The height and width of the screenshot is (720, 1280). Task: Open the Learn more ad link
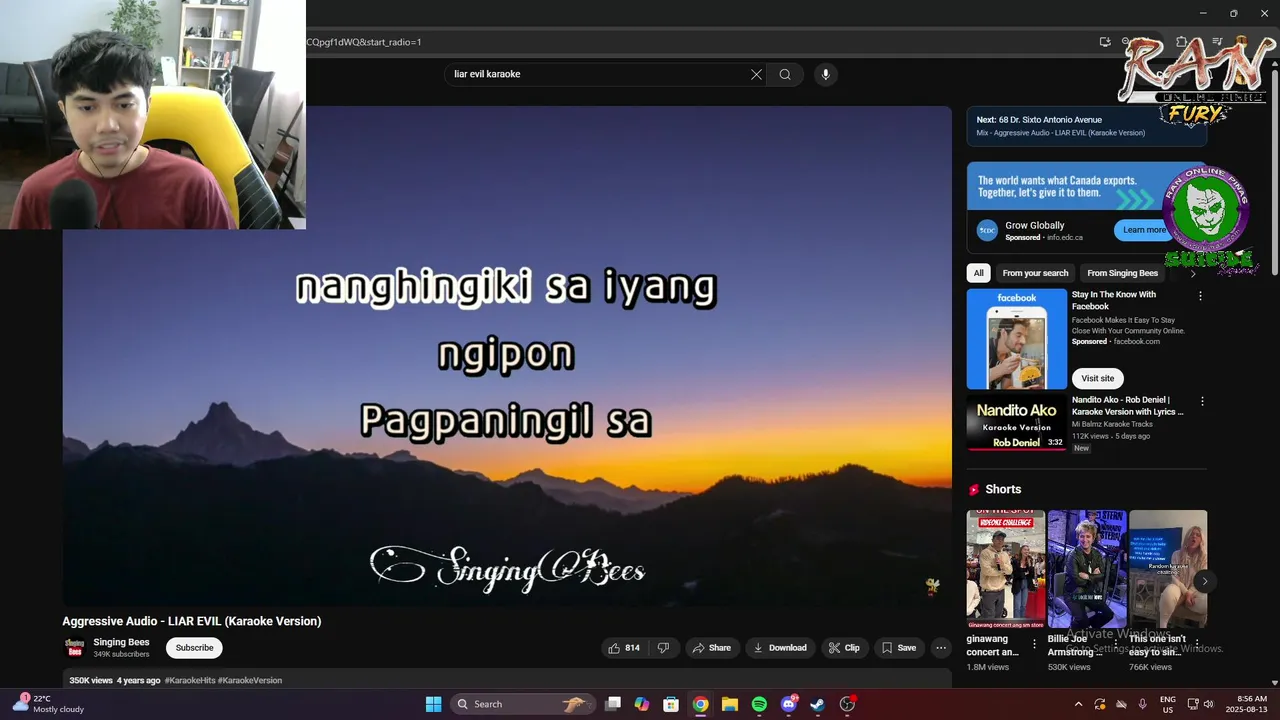click(1144, 230)
